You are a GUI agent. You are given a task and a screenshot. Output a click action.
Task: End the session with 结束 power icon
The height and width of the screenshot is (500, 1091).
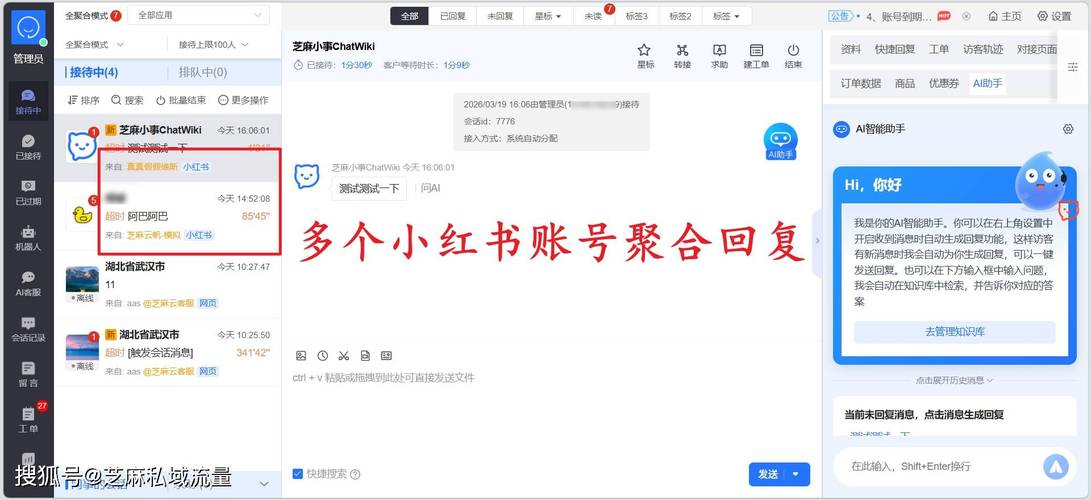(793, 51)
